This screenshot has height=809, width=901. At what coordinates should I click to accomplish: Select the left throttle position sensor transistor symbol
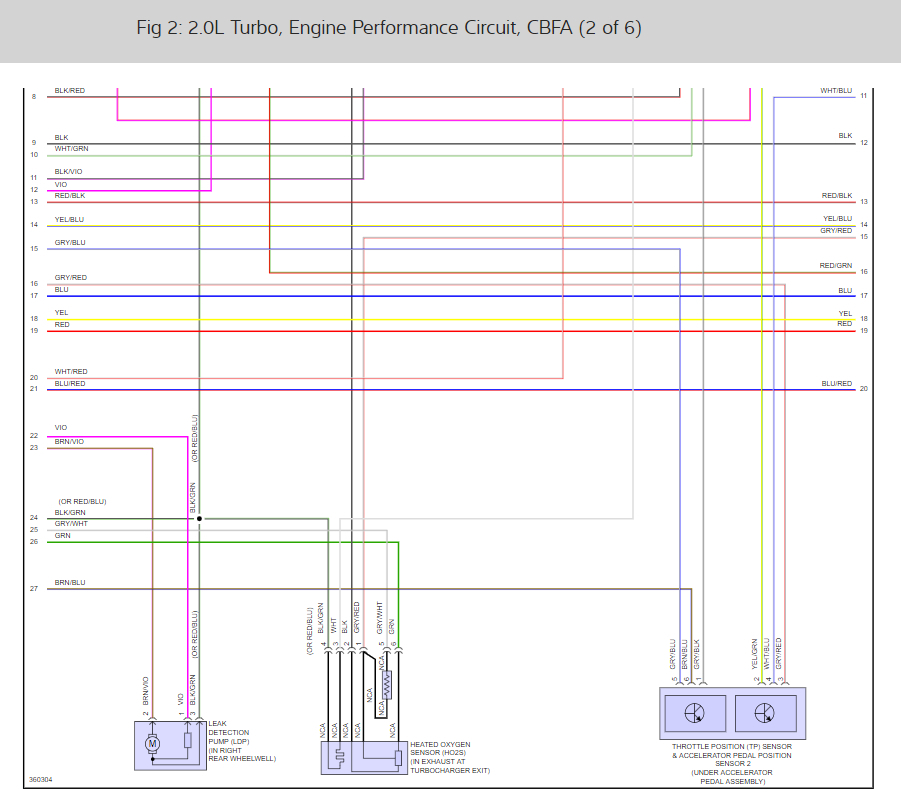[695, 713]
